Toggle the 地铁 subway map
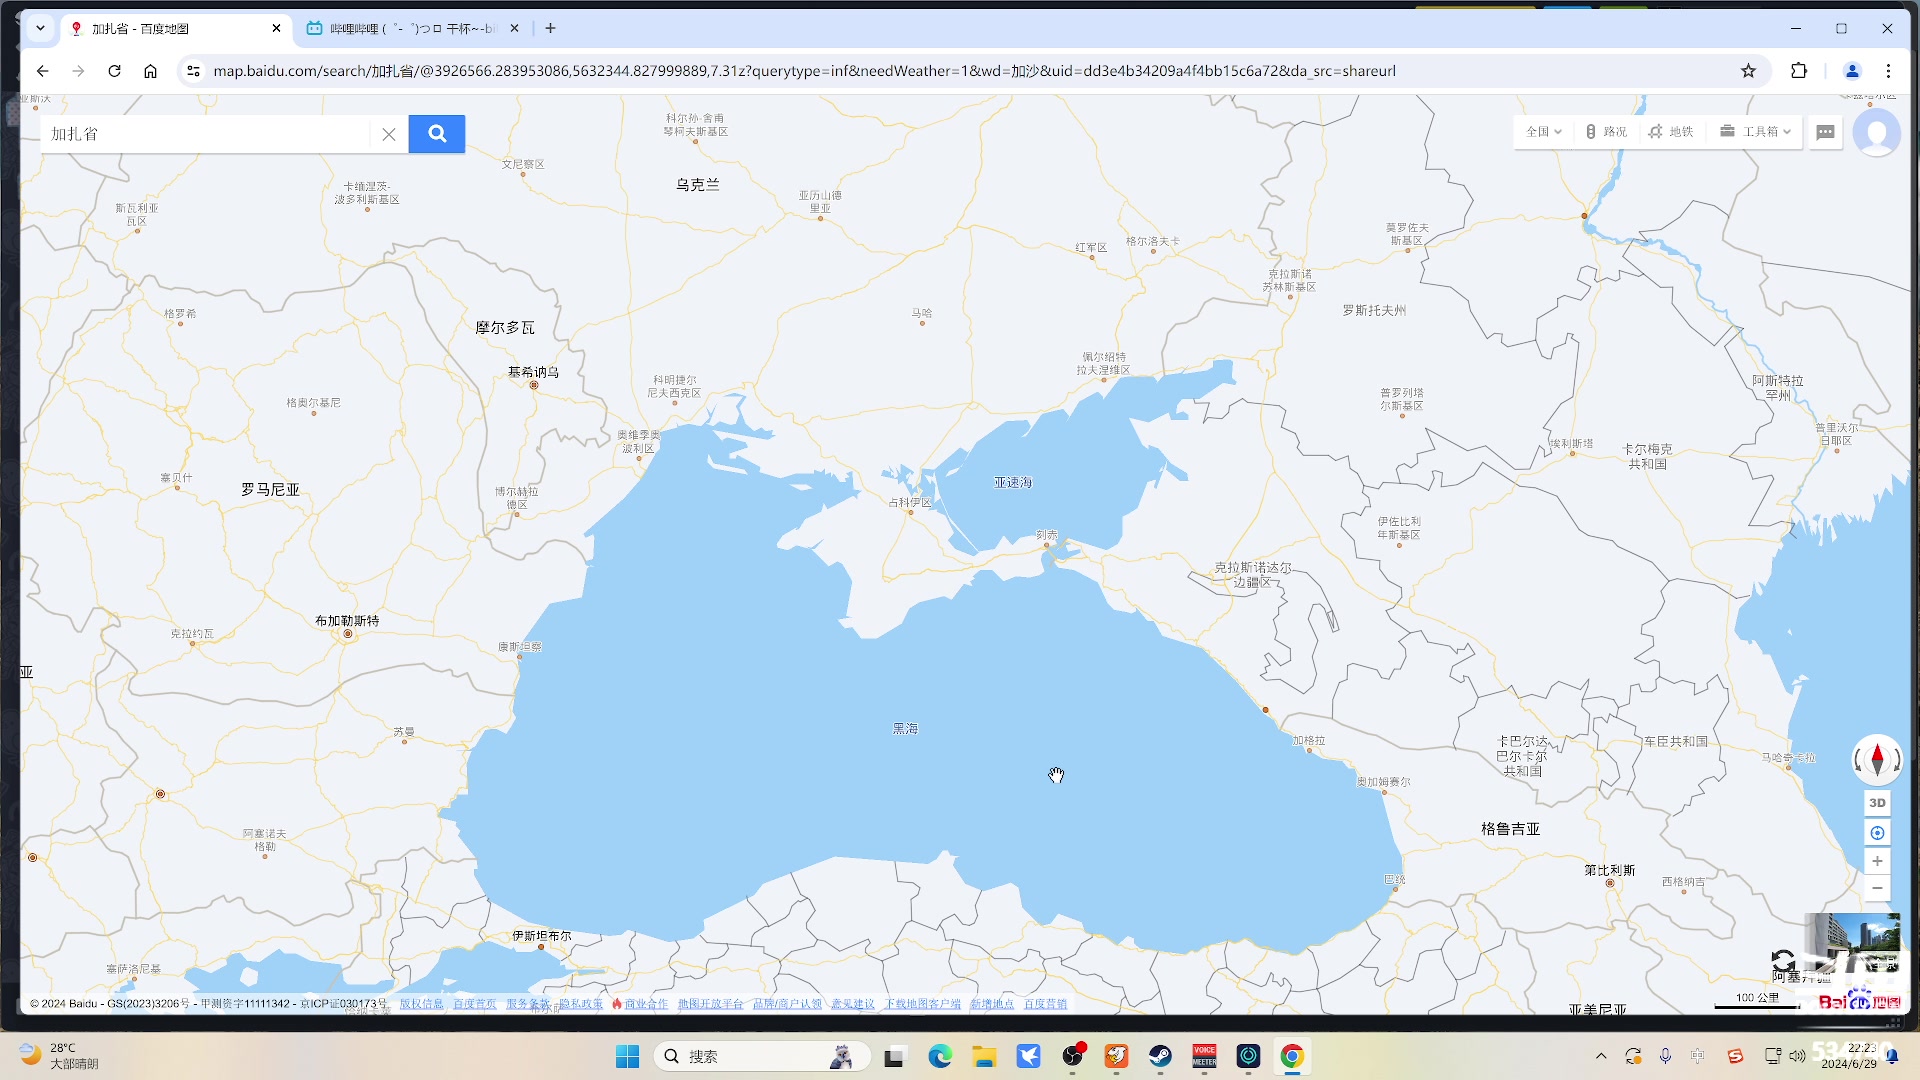The width and height of the screenshot is (1920, 1080). tap(1671, 132)
